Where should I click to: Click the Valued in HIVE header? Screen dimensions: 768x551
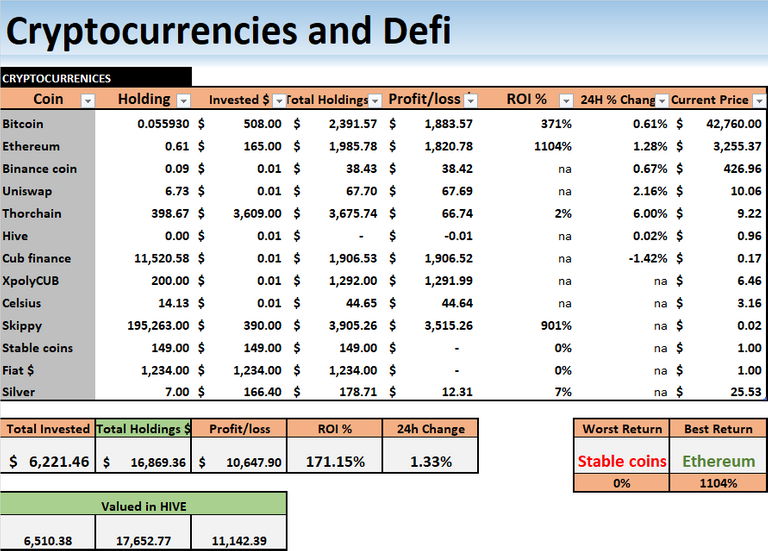coord(144,504)
